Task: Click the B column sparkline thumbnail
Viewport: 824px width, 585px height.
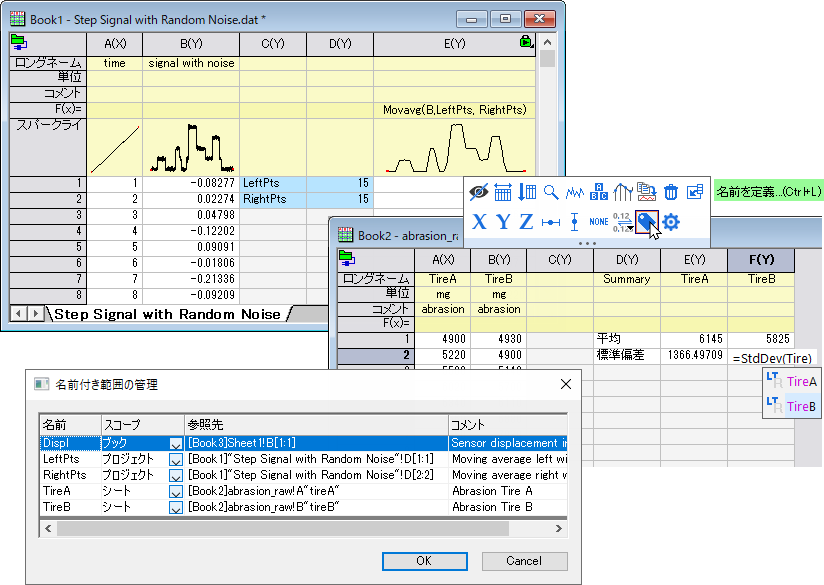Action: click(x=191, y=148)
